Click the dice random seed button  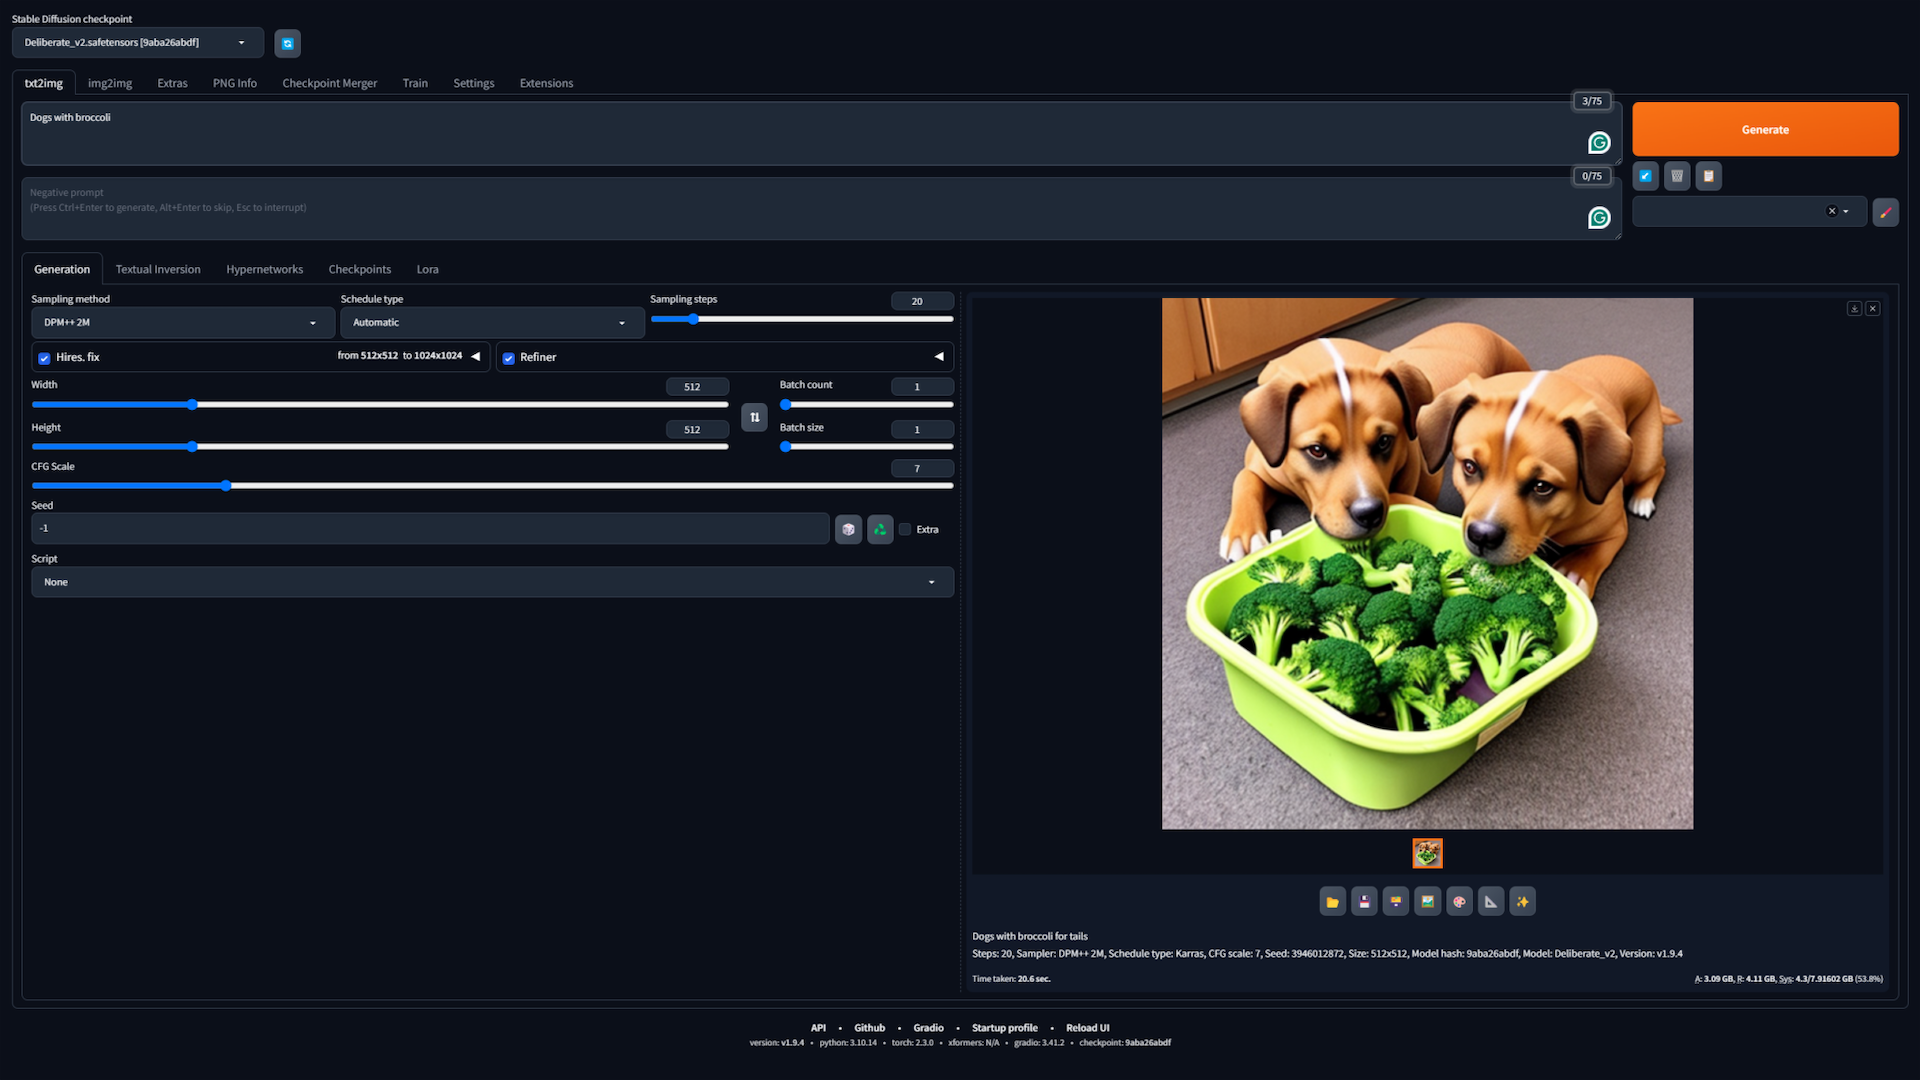point(848,529)
